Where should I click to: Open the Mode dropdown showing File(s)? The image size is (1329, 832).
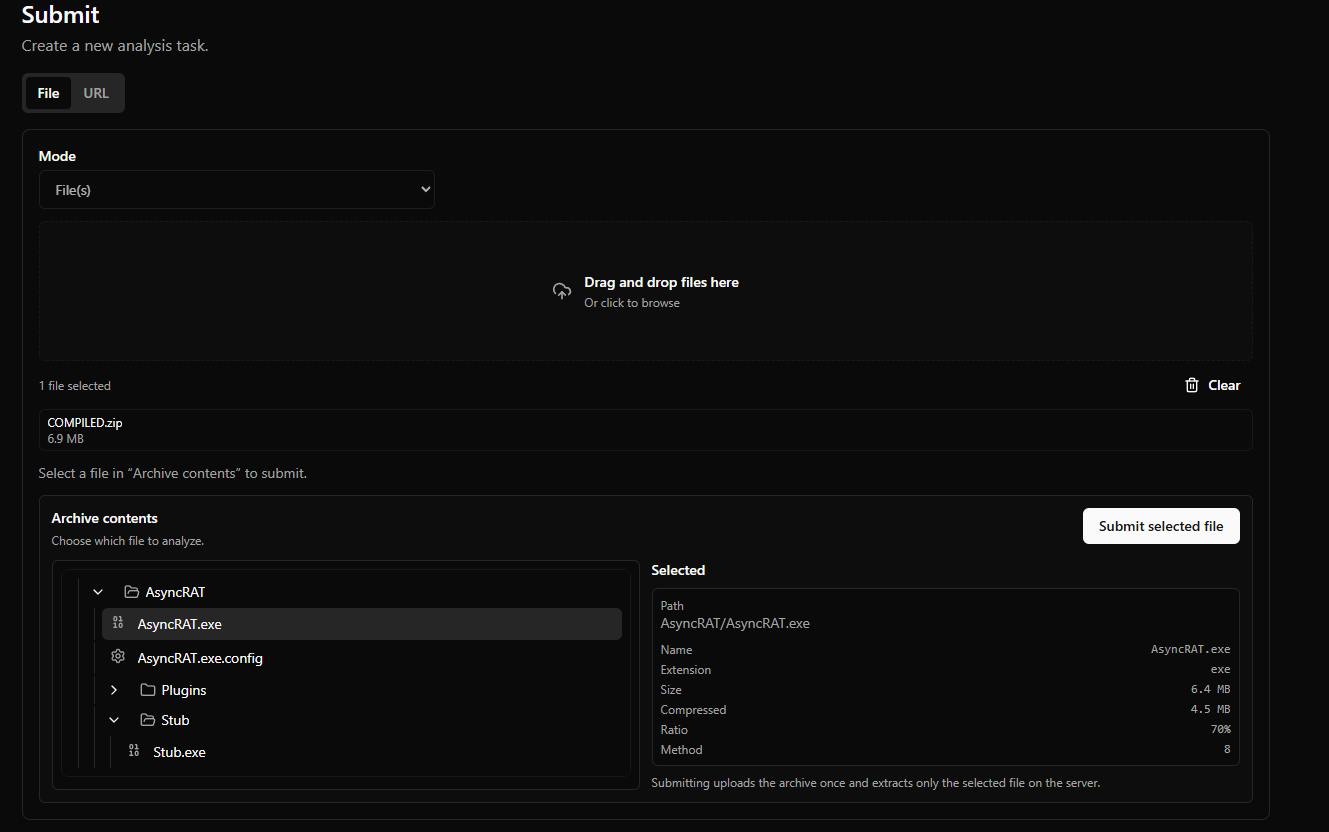(237, 189)
